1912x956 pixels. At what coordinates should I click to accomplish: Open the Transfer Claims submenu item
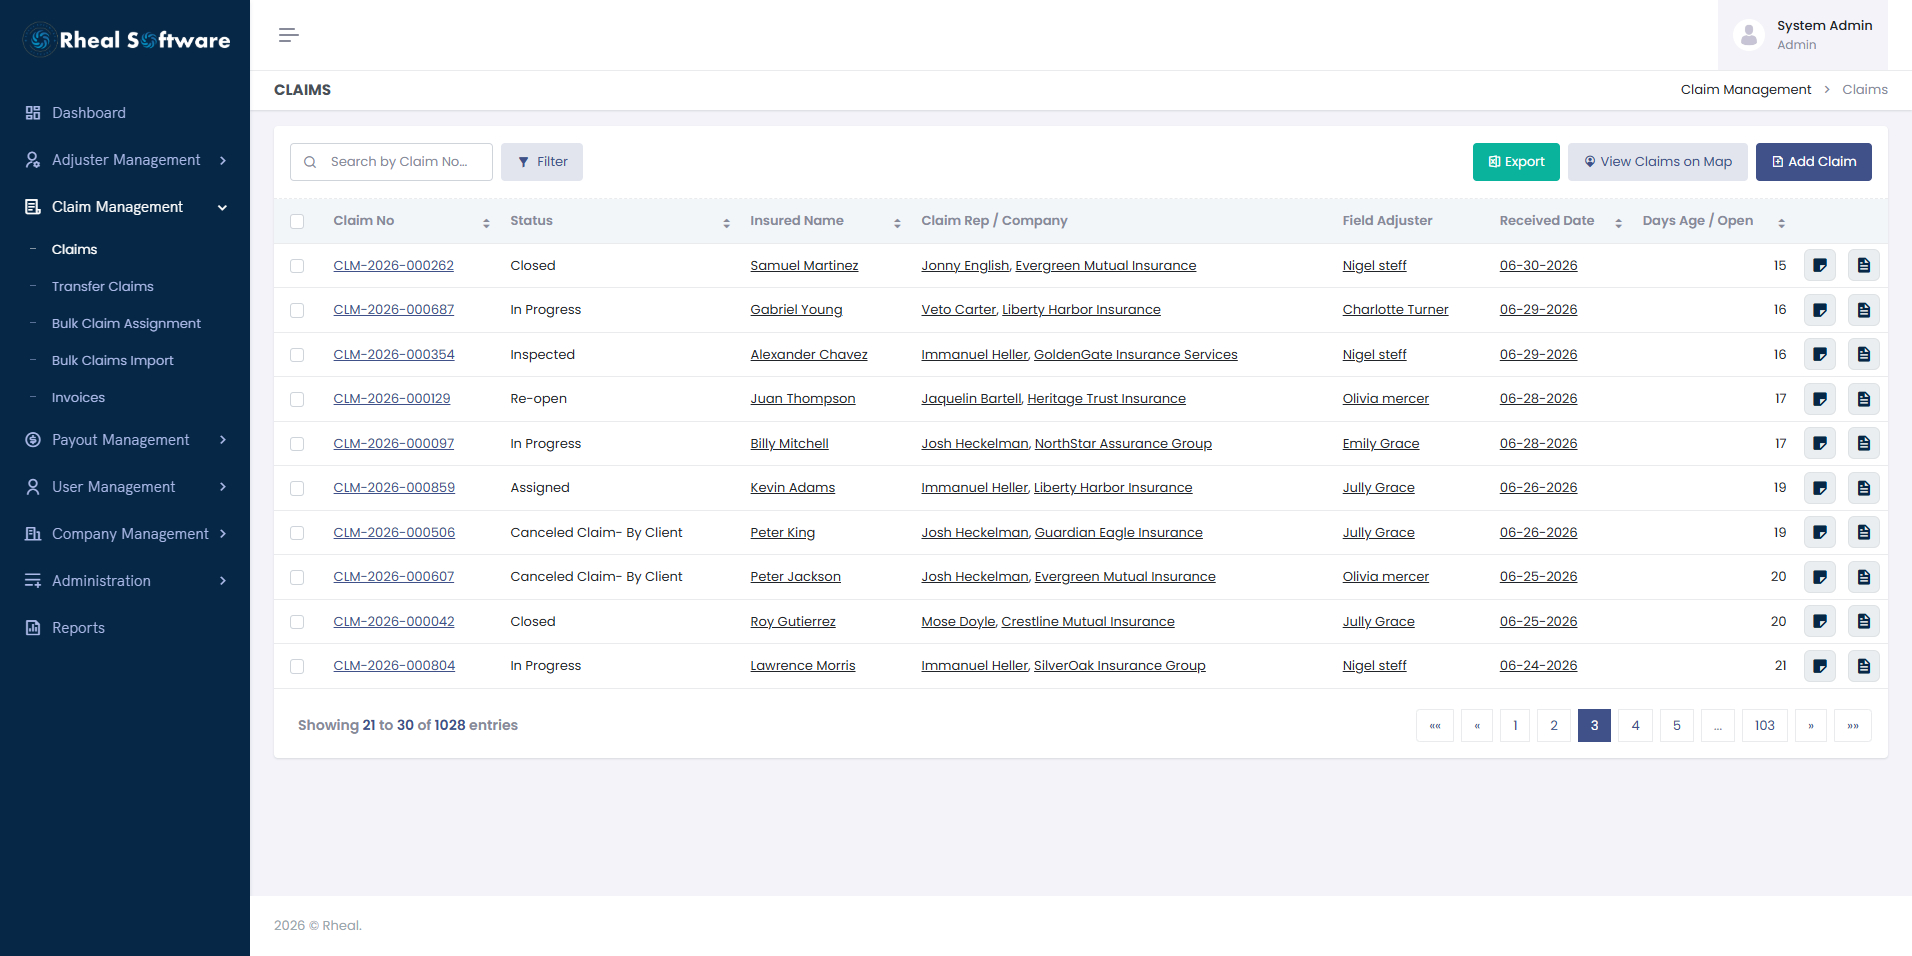103,286
